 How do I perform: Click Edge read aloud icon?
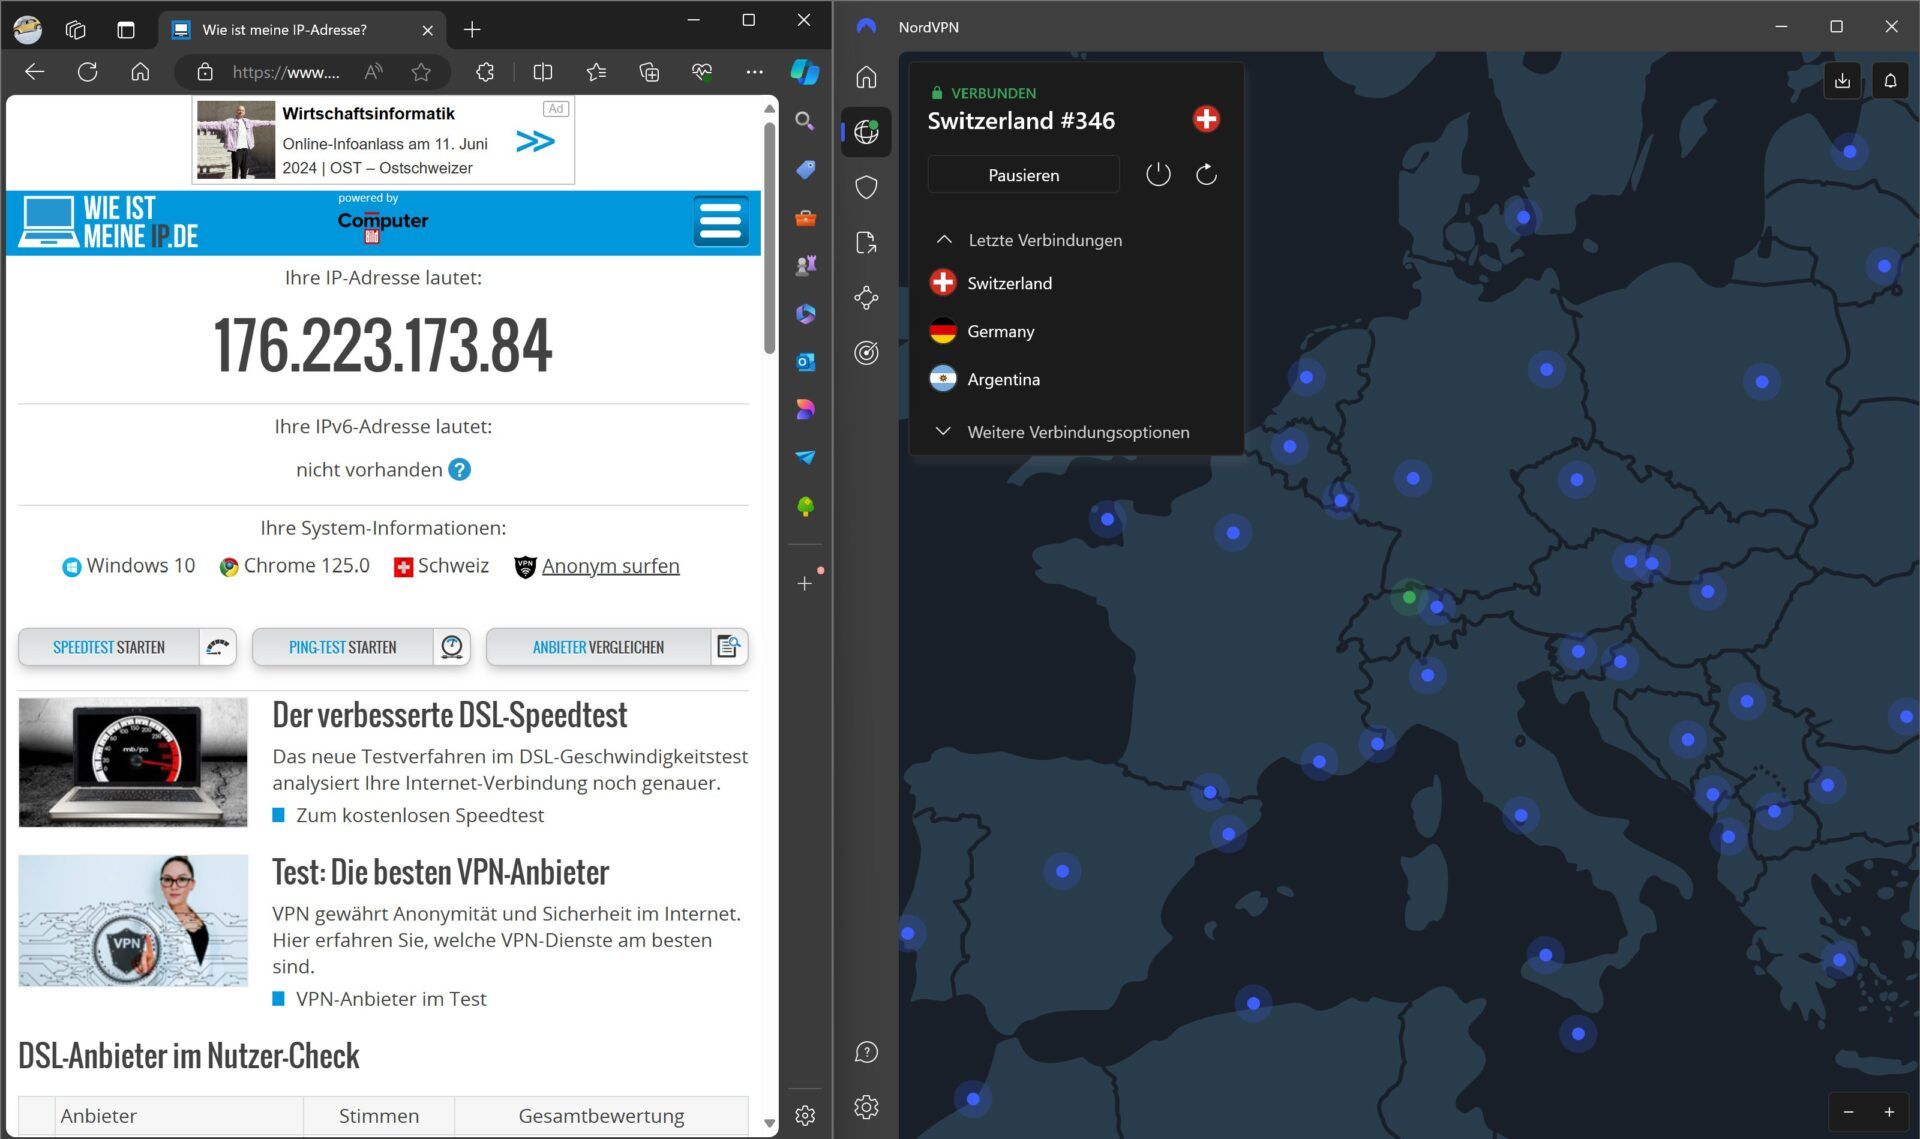click(374, 72)
